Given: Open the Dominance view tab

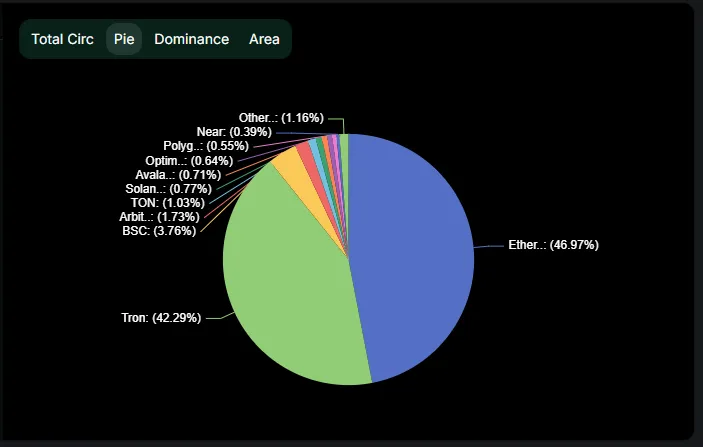Looking at the screenshot, I should (191, 39).
